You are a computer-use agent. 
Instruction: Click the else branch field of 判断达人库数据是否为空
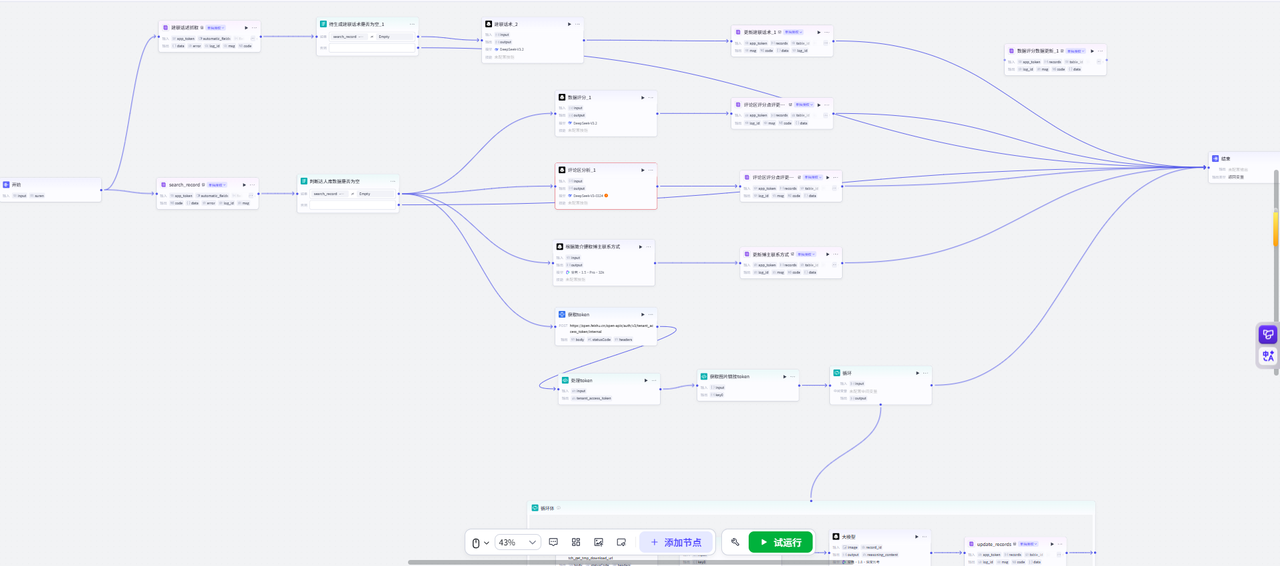pyautogui.click(x=354, y=205)
